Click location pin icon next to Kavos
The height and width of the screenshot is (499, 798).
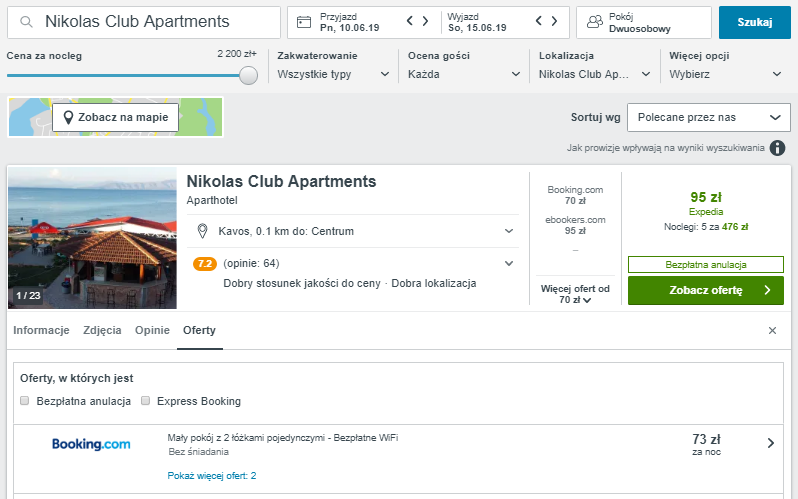(x=202, y=231)
